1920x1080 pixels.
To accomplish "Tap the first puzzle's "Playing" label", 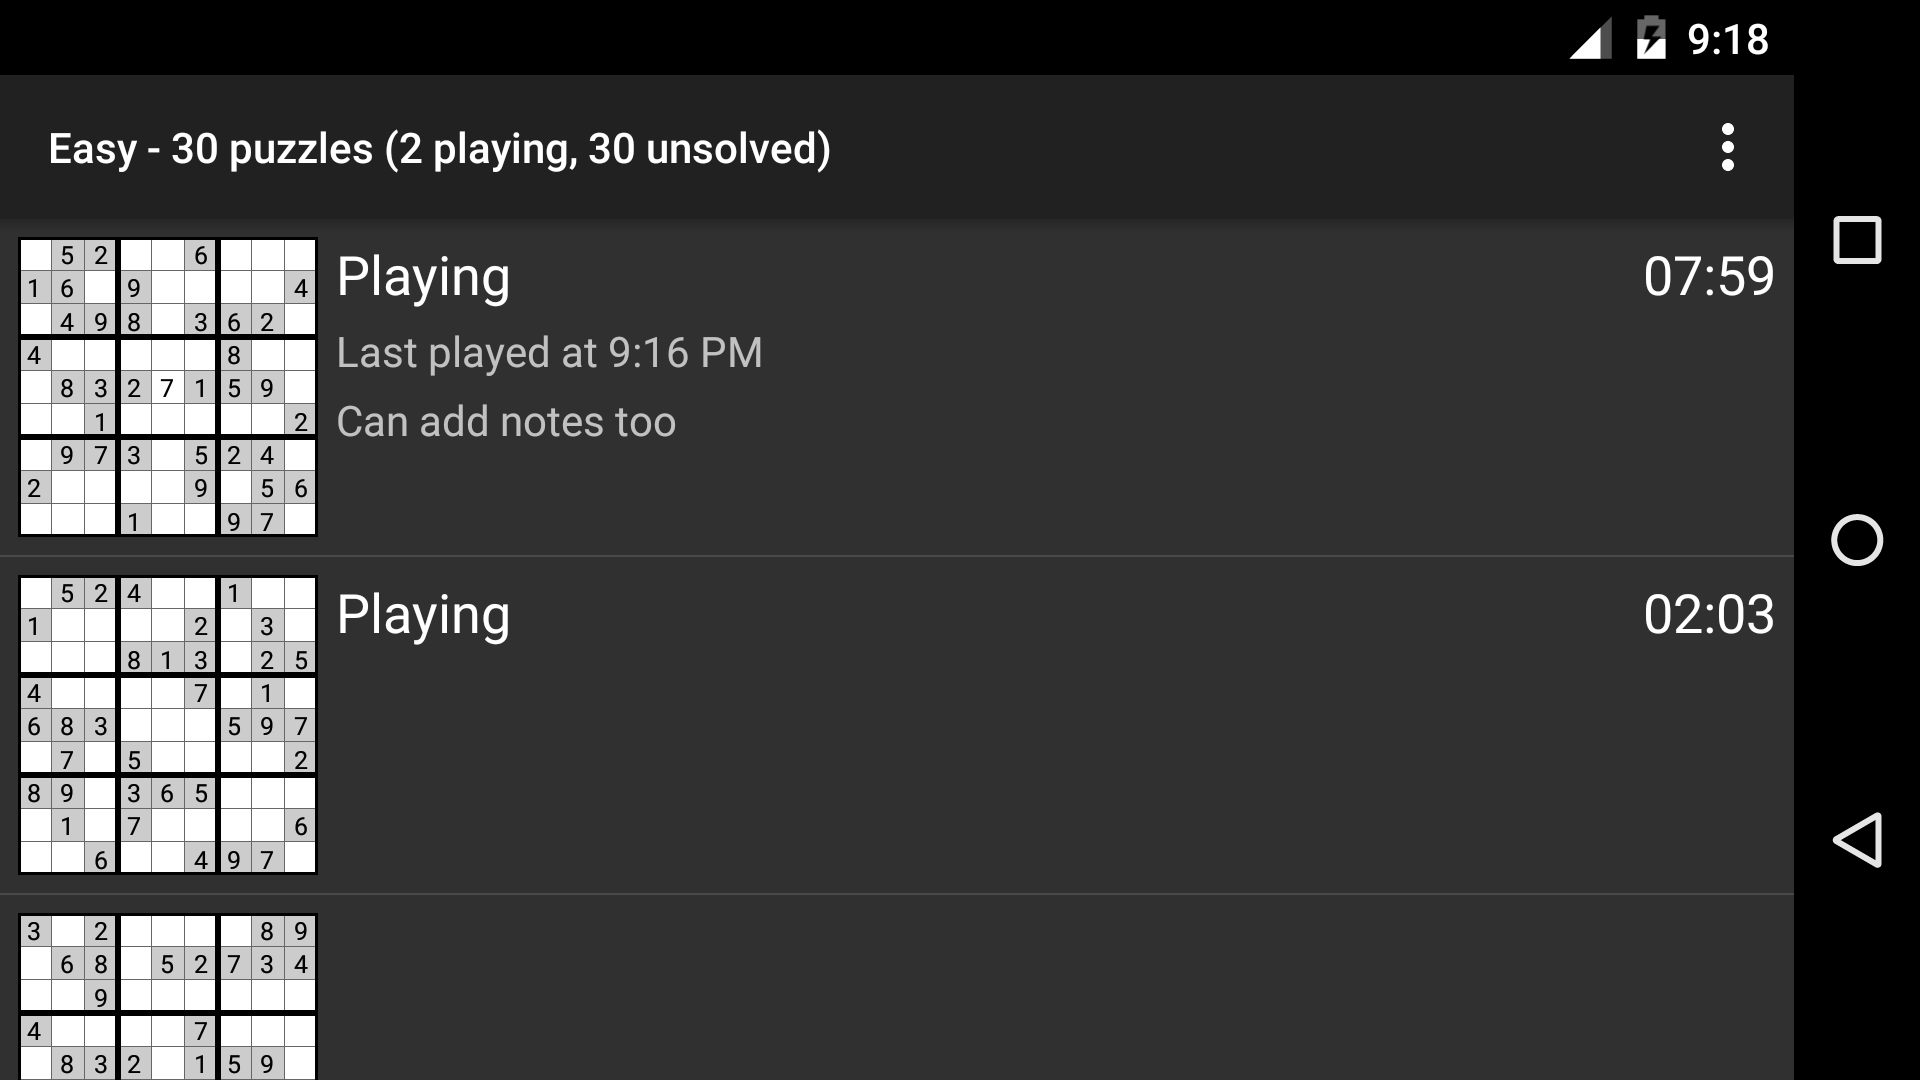I will [423, 277].
